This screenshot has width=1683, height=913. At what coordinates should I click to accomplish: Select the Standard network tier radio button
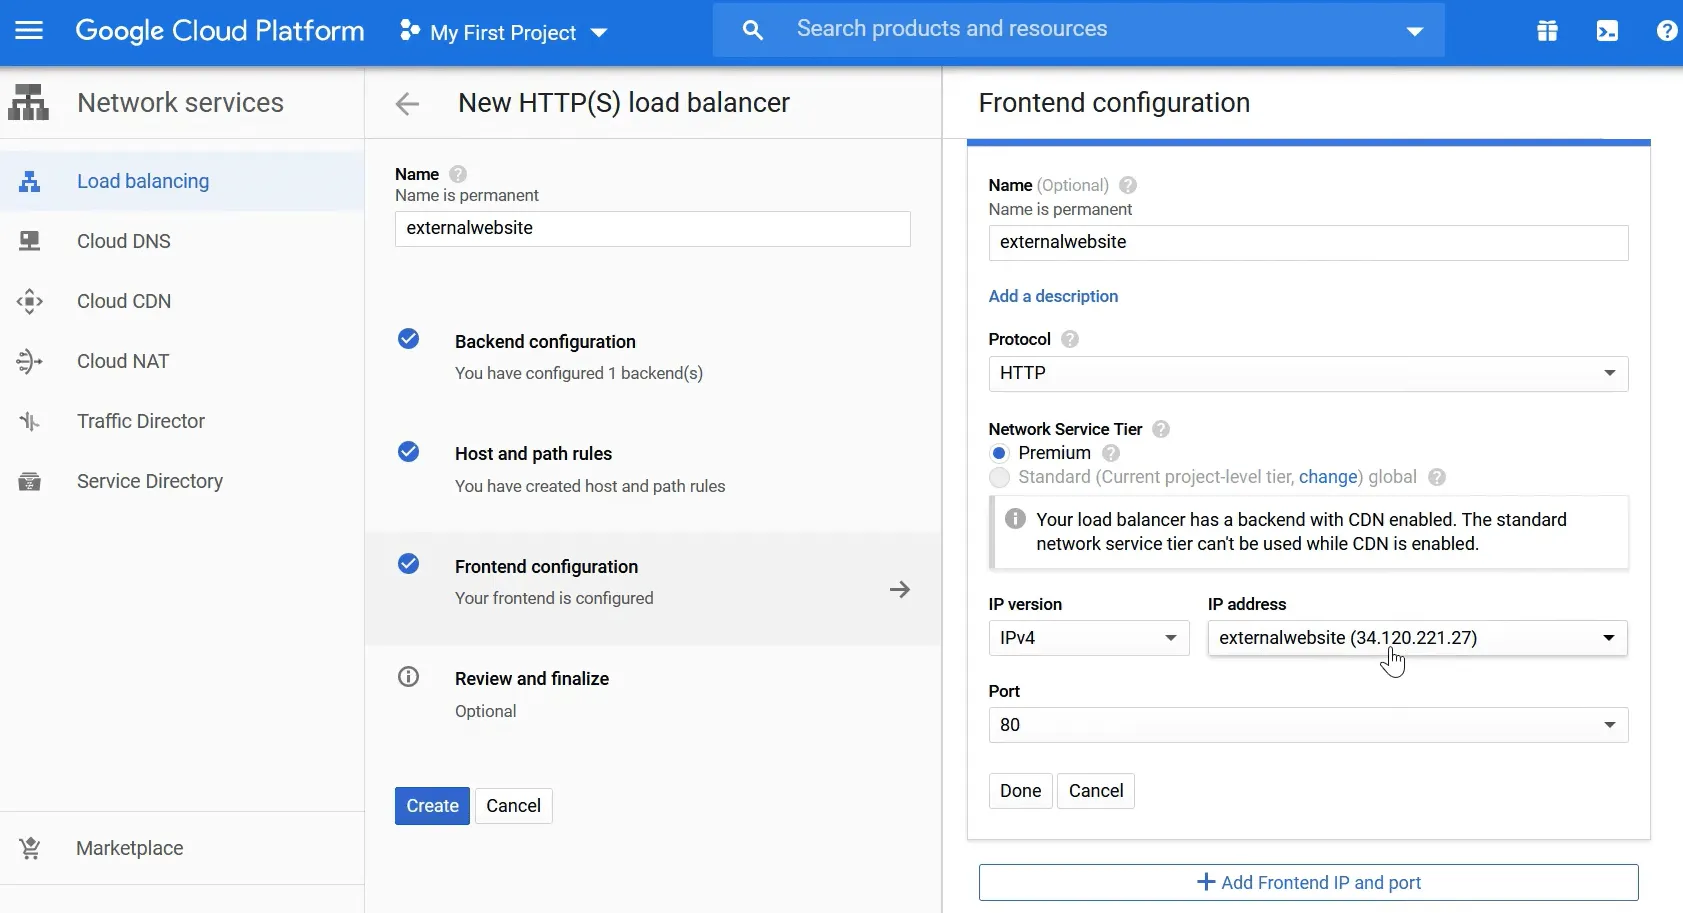pyautogui.click(x=999, y=477)
